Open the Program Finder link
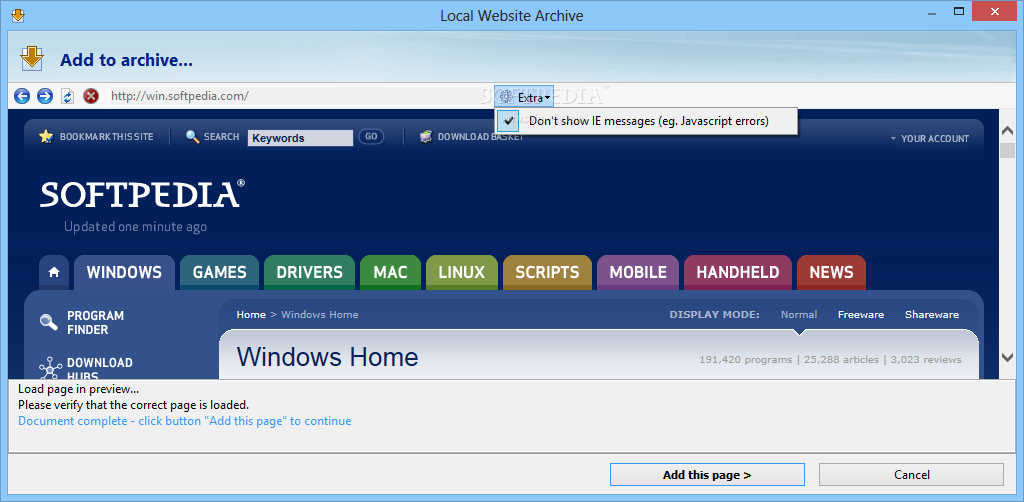Screen dimensions: 1024x502 click(95, 322)
